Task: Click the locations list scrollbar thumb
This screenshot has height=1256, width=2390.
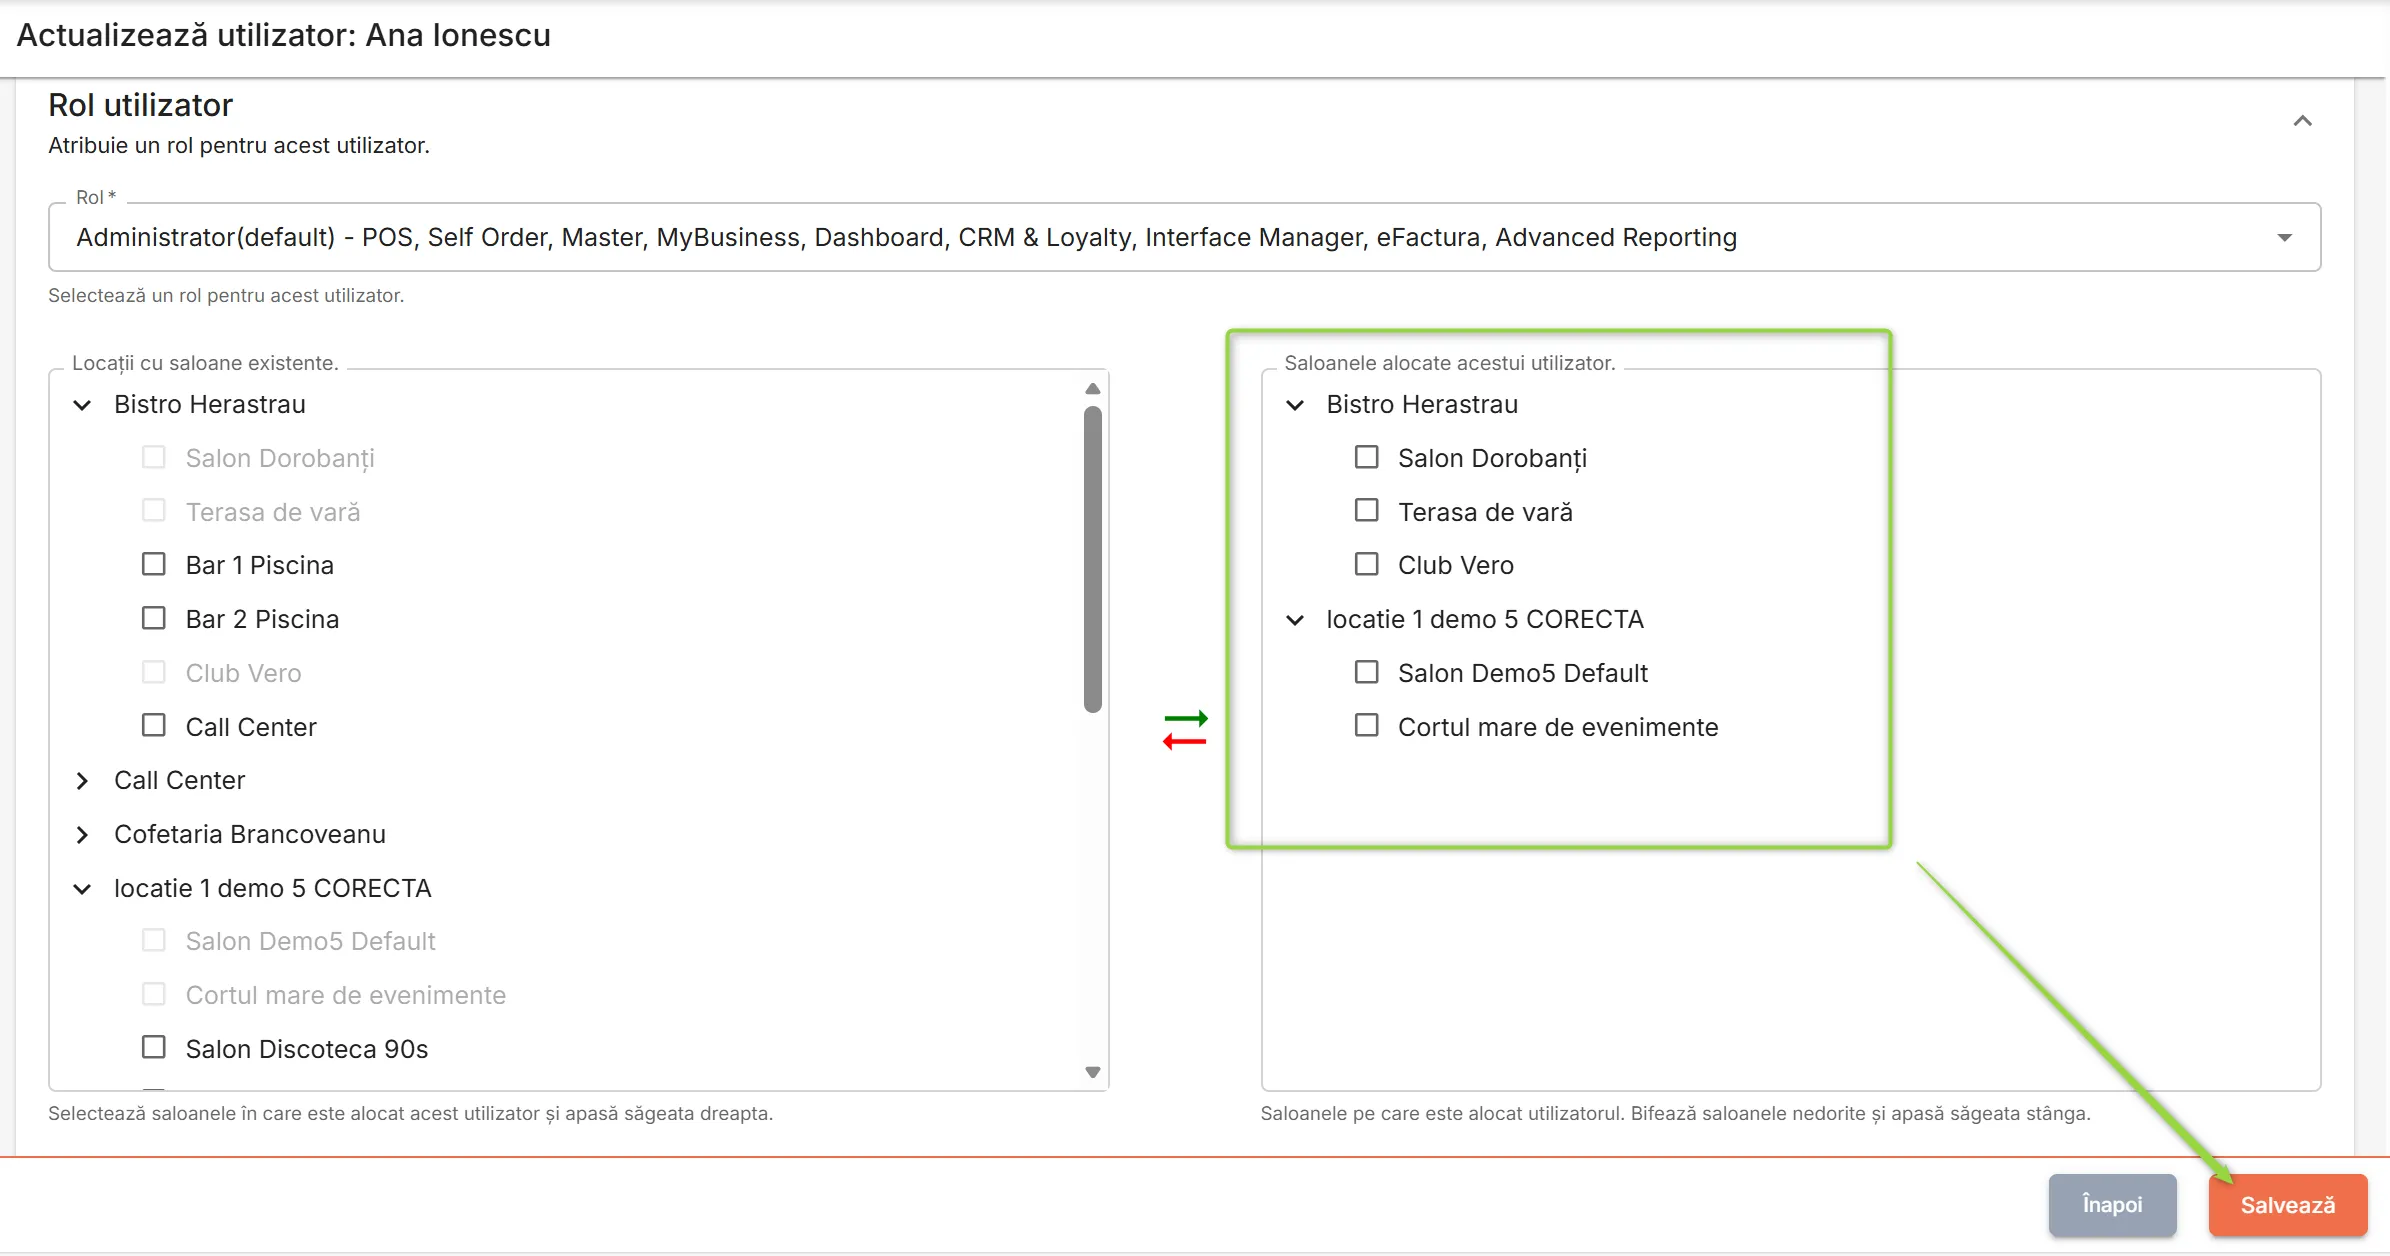Action: coord(1093,559)
